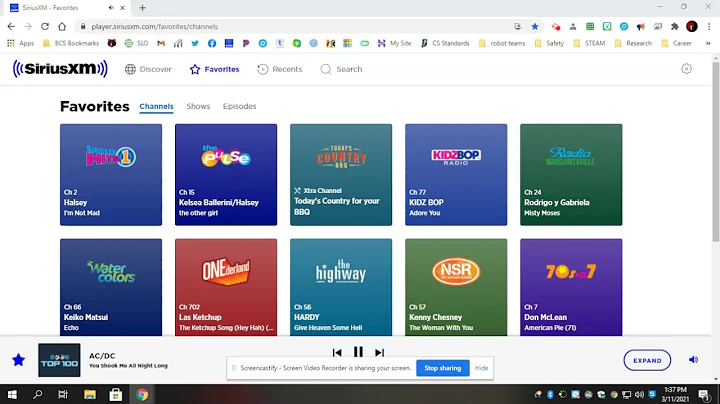This screenshot has height=404, width=720.
Task: Play ONEderland Ch 702 tile
Action: pyautogui.click(x=225, y=287)
